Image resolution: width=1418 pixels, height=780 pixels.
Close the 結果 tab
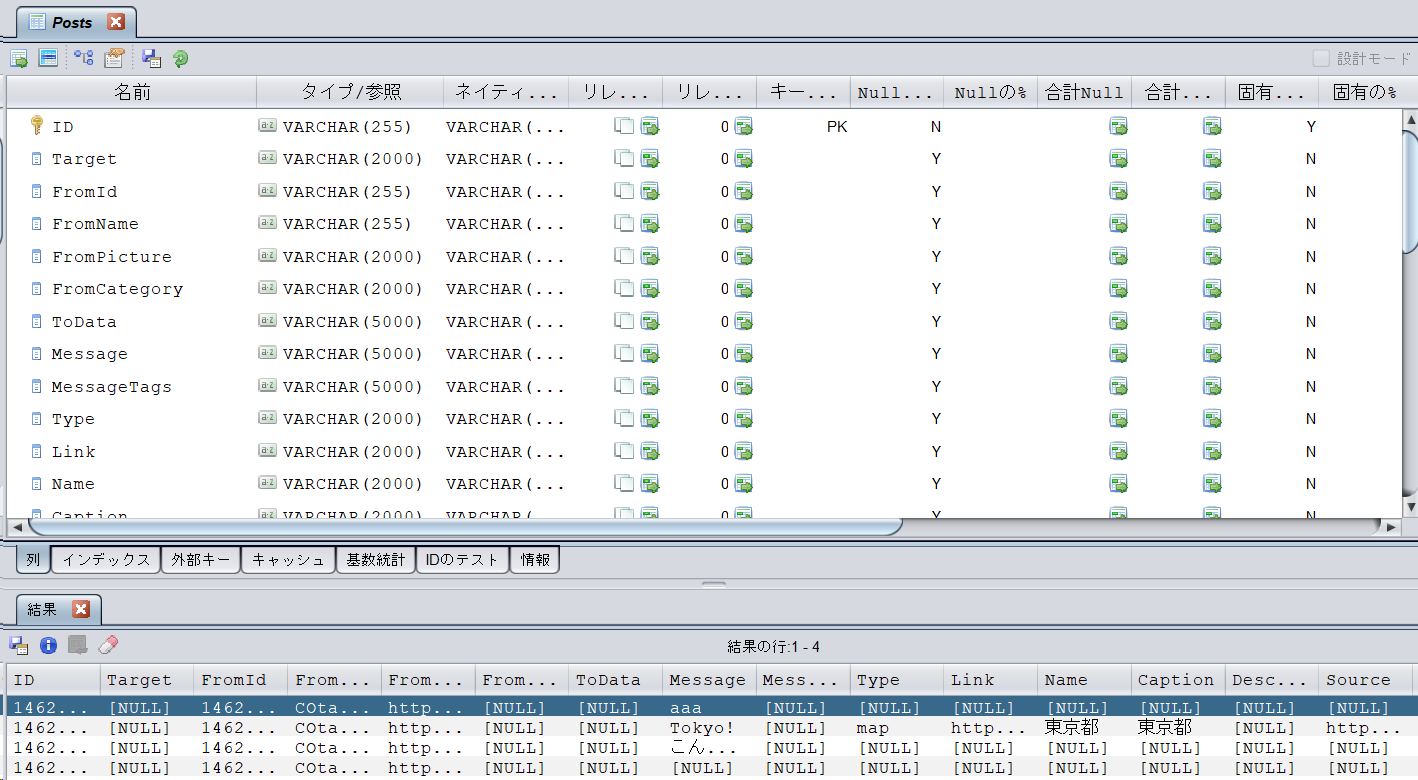pyautogui.click(x=81, y=609)
